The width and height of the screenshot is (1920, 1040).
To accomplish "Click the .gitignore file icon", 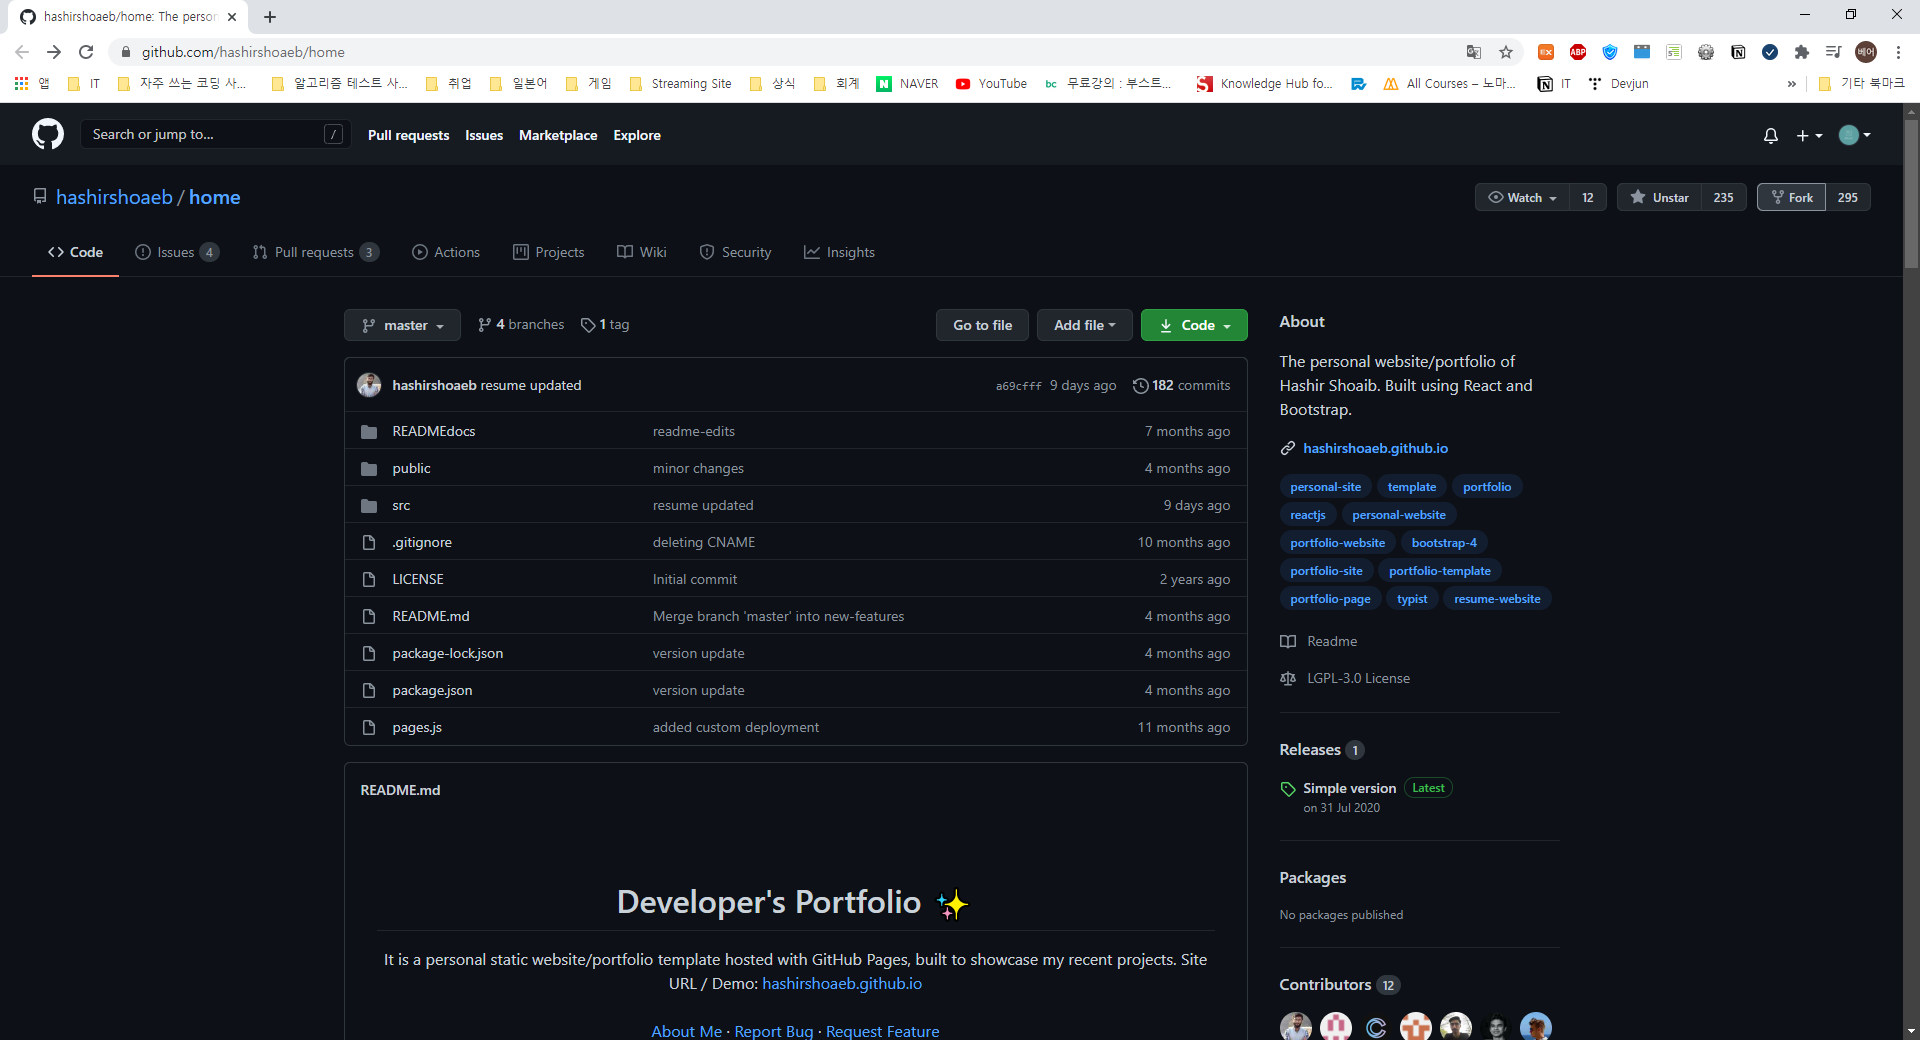I will (x=369, y=543).
